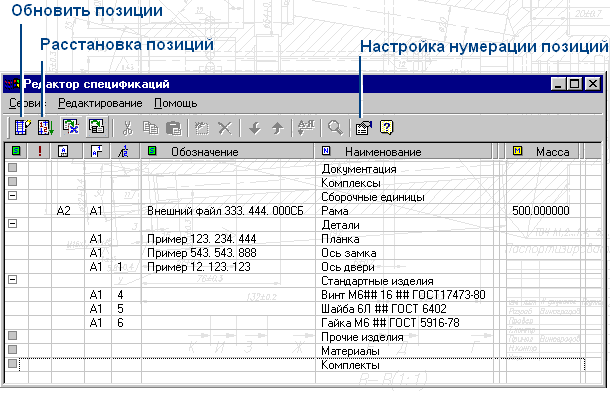610x393 pixels.
Task: Select the Детали section name
Action: tap(340, 225)
